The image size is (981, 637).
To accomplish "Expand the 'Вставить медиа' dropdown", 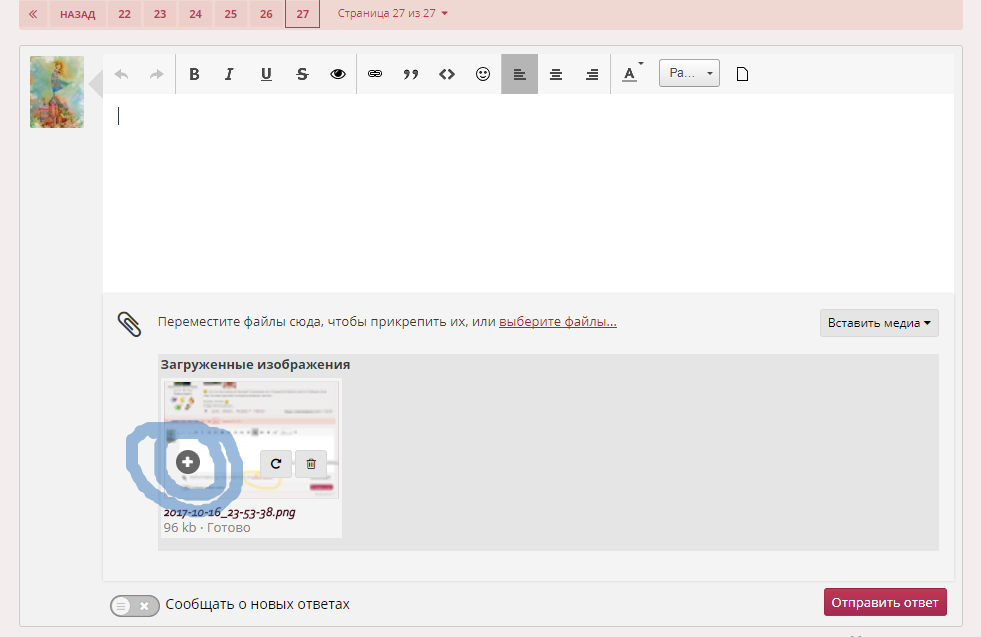I will point(879,323).
